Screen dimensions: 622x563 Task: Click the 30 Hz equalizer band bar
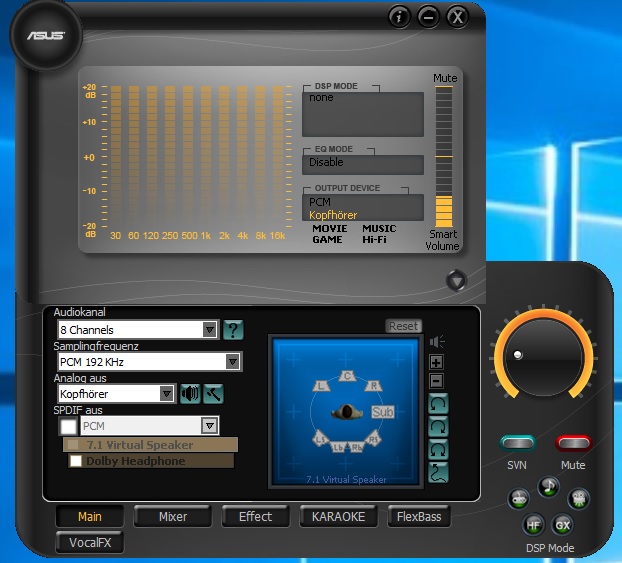click(116, 157)
